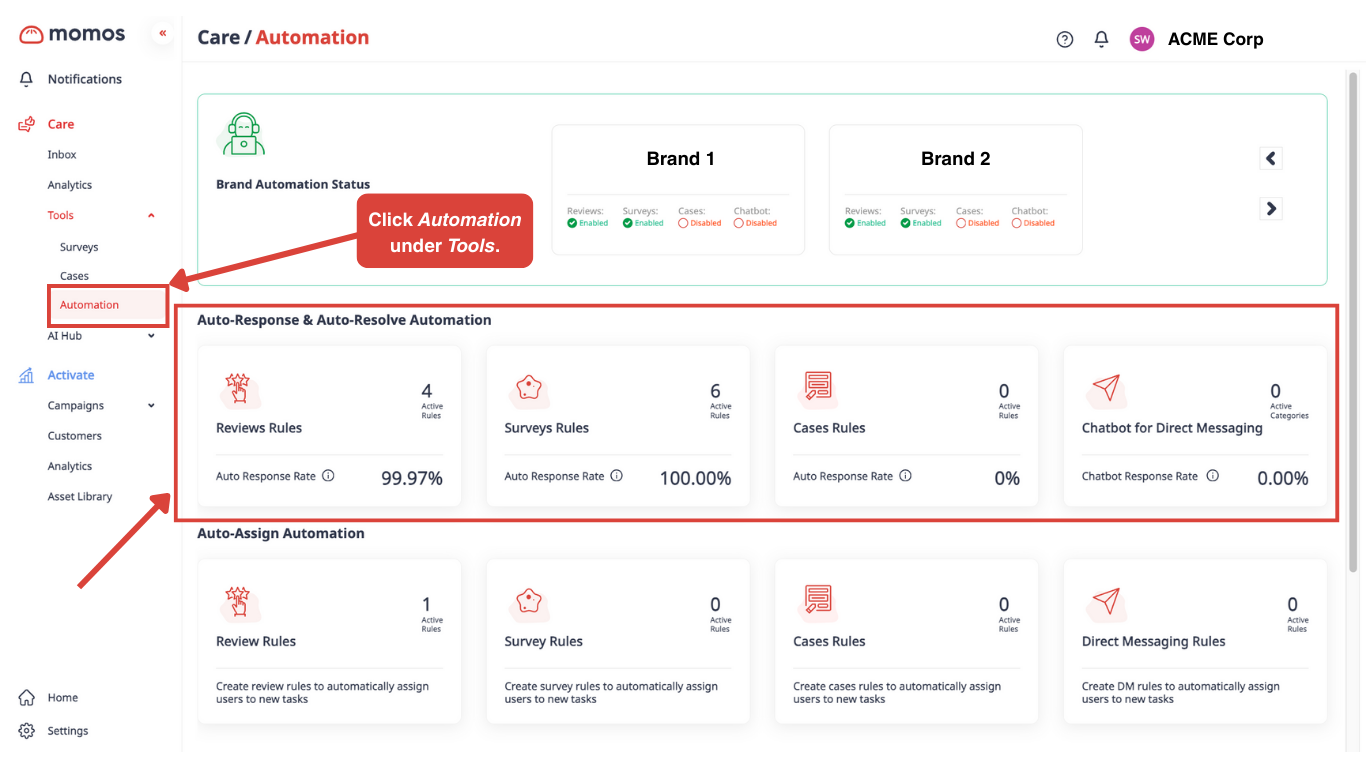Click the Cases Rules document icon
The height and width of the screenshot is (768, 1366).
tap(818, 389)
